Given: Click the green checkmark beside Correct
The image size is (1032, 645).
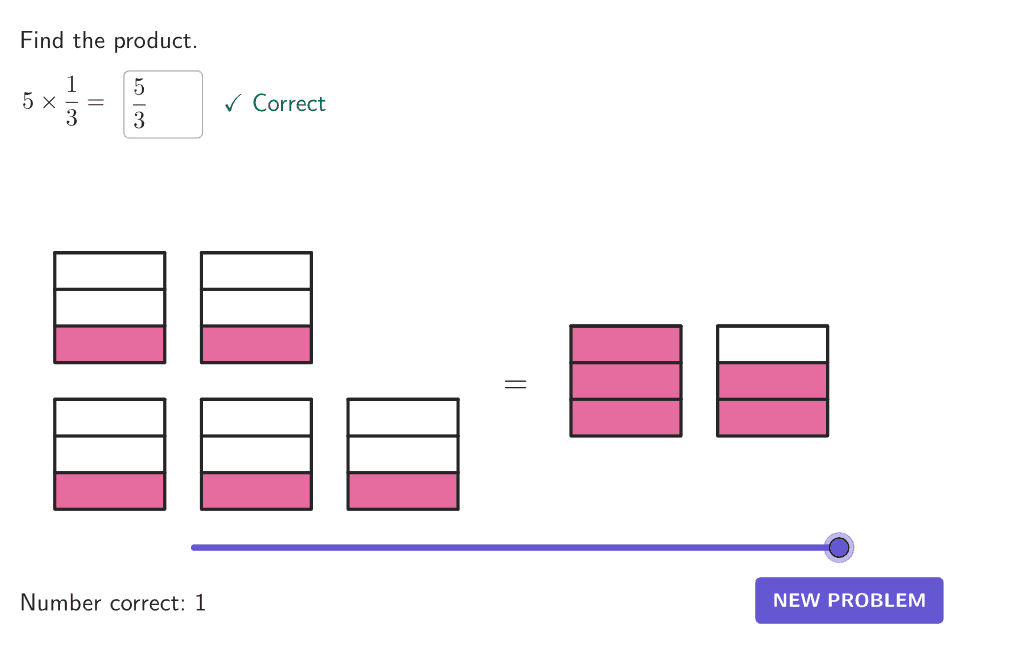Looking at the screenshot, I should click(232, 103).
